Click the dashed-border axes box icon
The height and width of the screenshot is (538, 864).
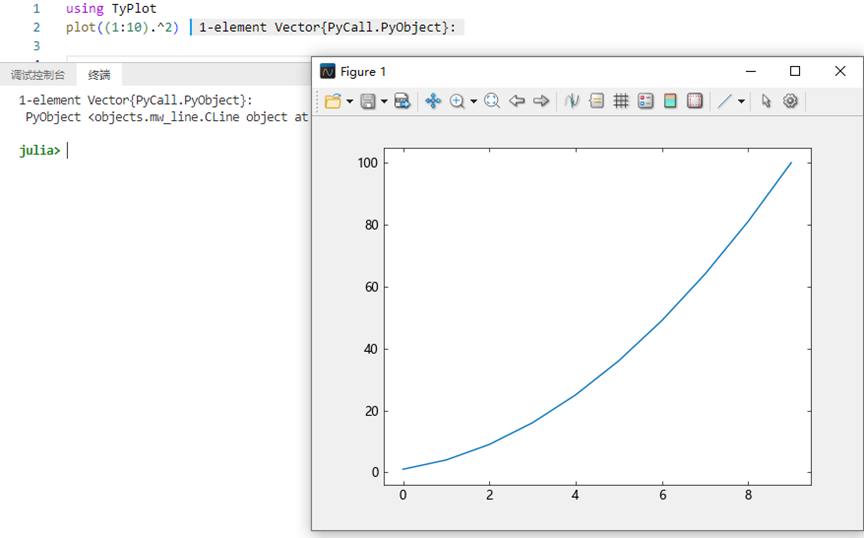pos(695,101)
